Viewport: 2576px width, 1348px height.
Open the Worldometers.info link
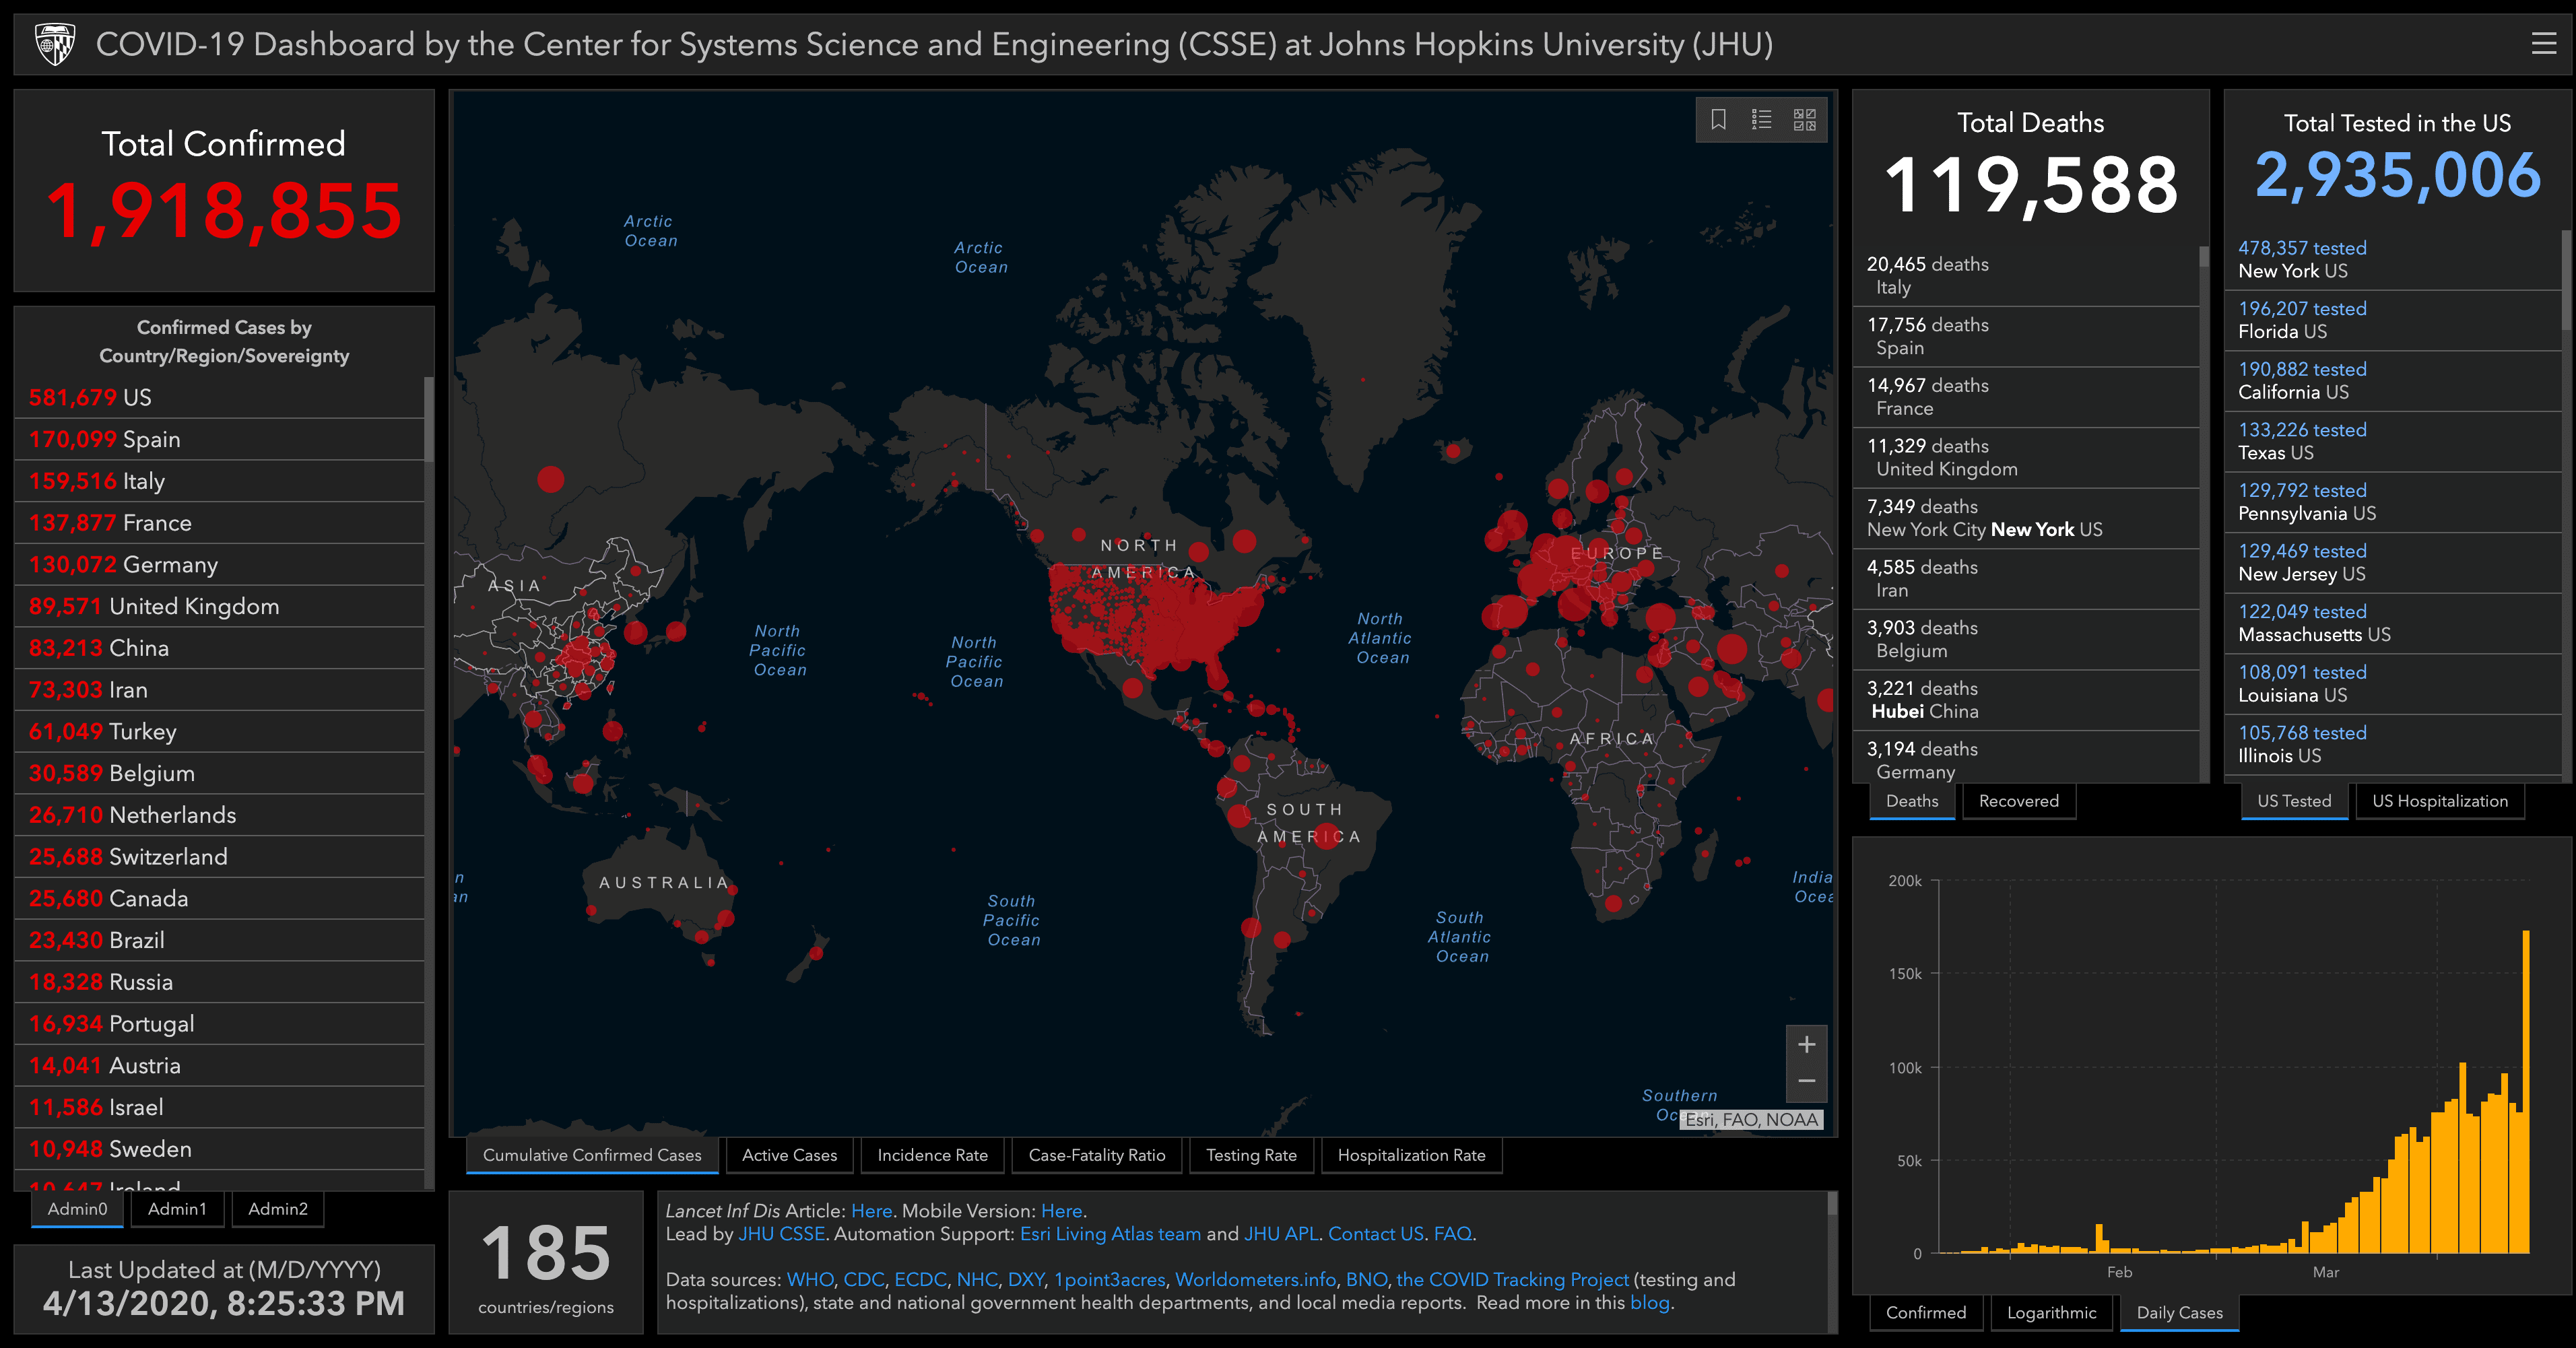pyautogui.click(x=1254, y=1280)
